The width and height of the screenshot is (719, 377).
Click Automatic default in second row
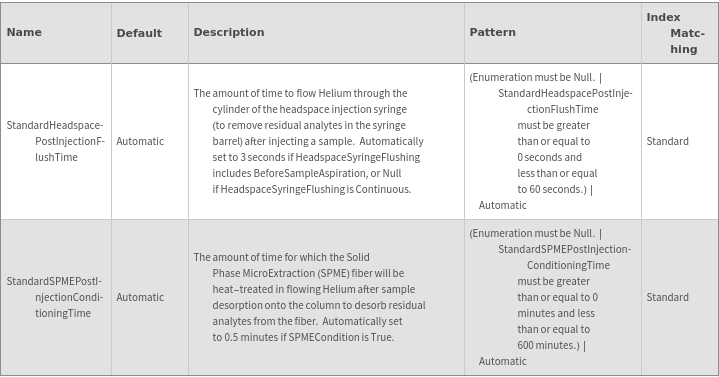(x=140, y=297)
